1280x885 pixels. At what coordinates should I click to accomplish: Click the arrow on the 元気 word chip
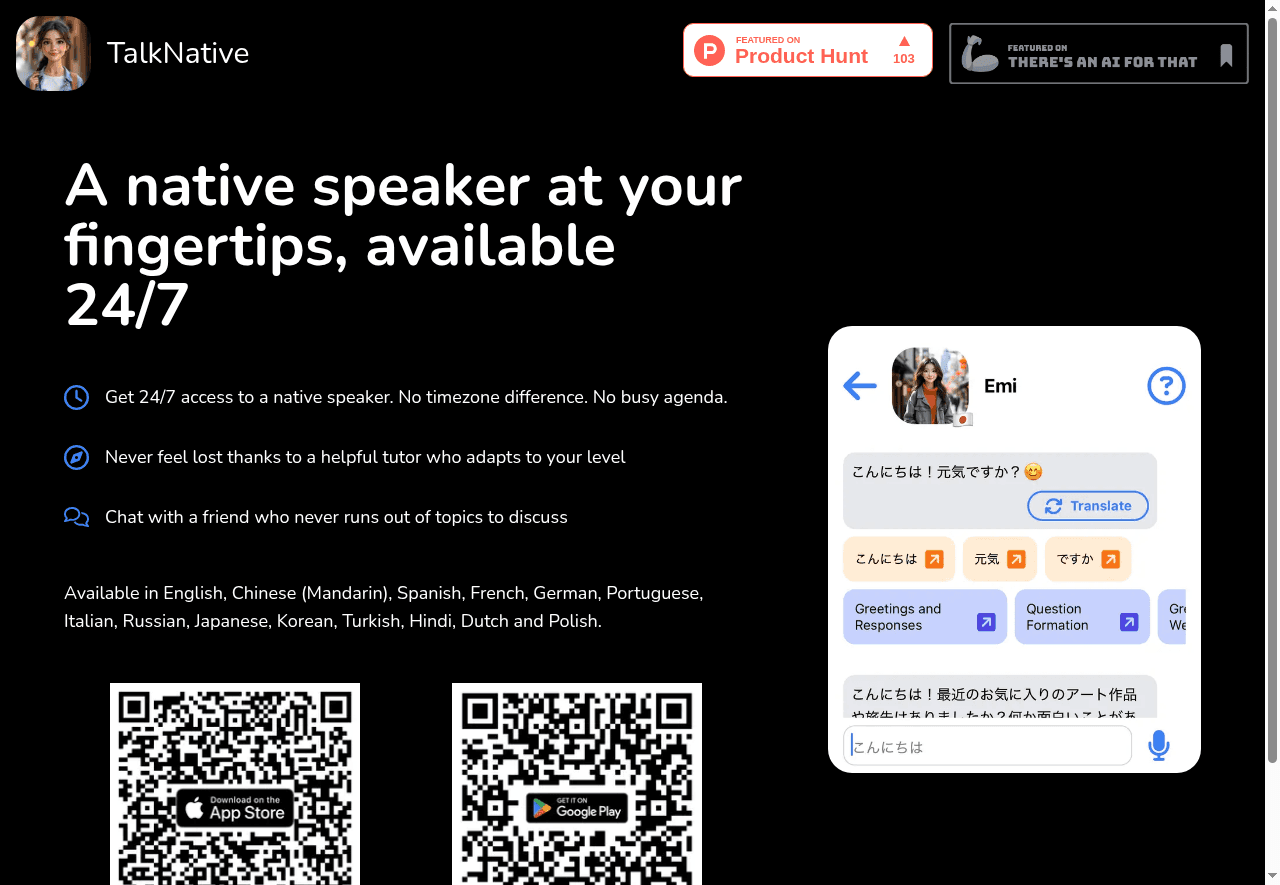coord(1016,559)
